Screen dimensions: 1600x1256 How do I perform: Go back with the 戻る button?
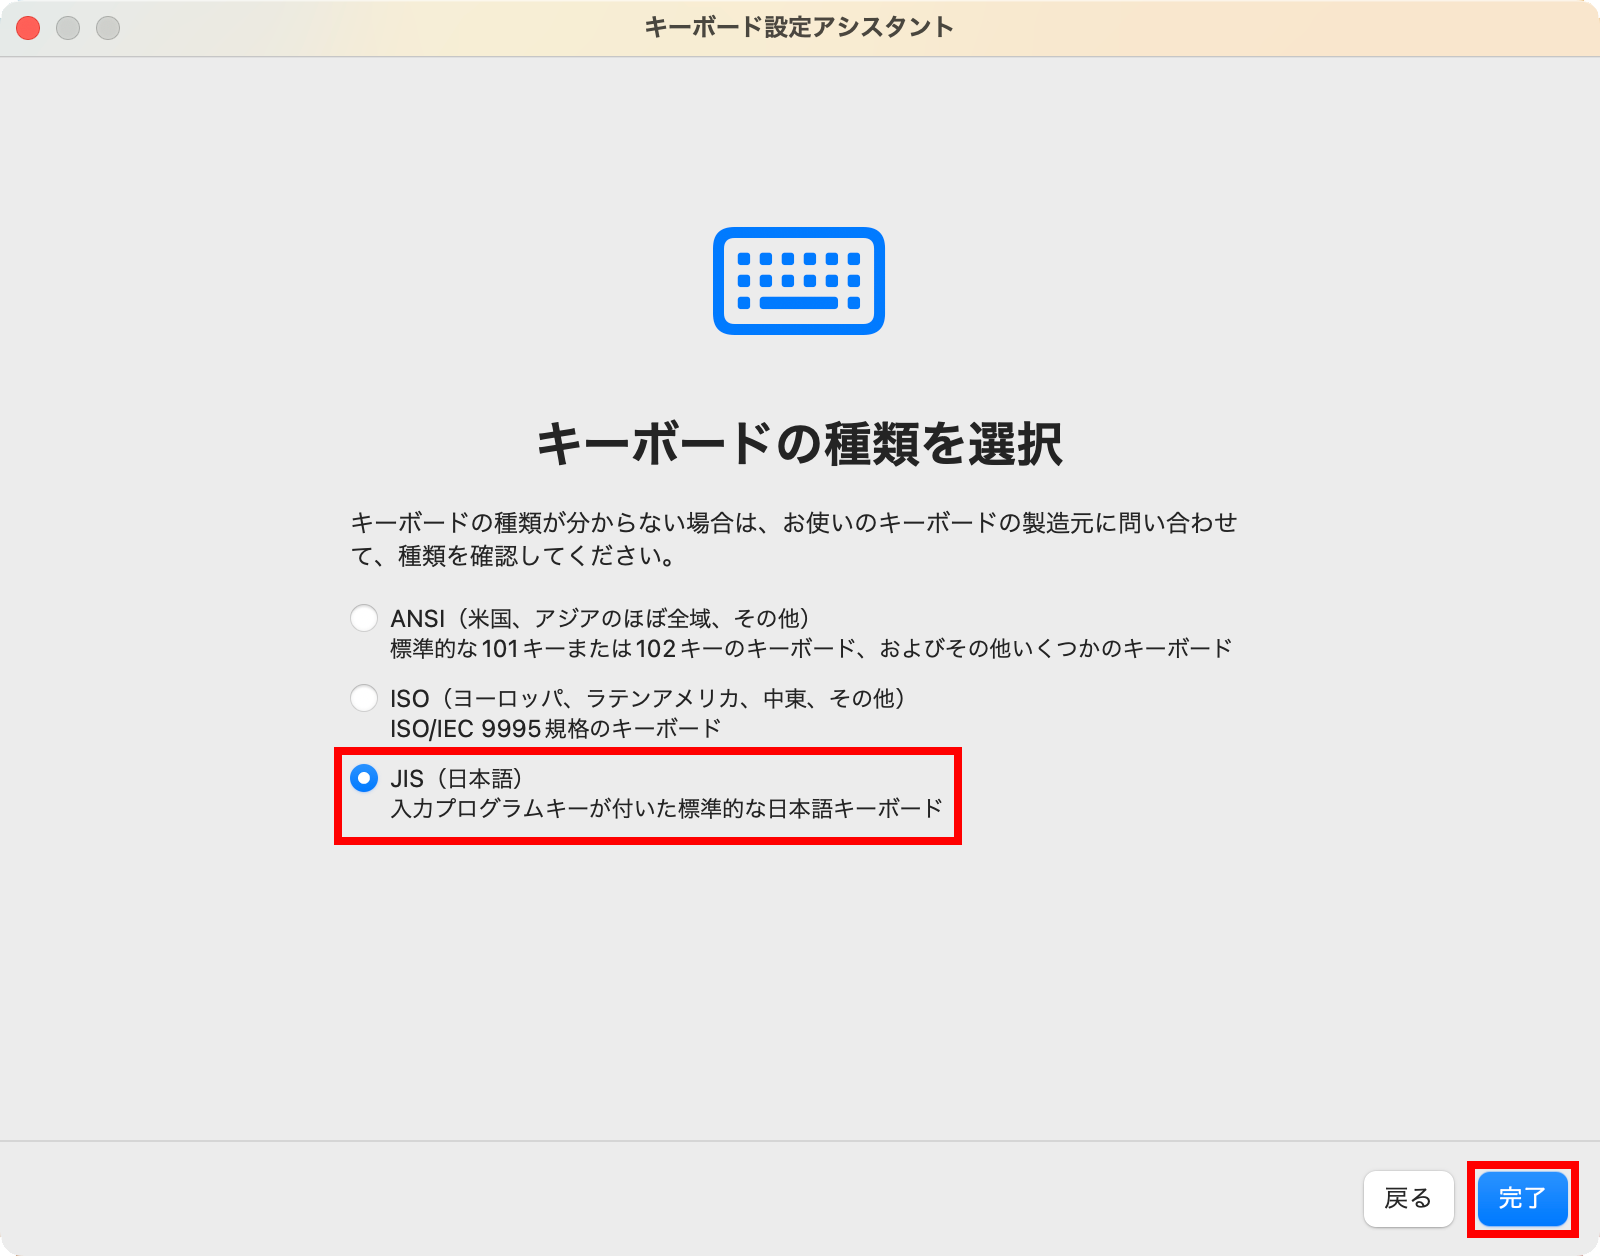1408,1198
